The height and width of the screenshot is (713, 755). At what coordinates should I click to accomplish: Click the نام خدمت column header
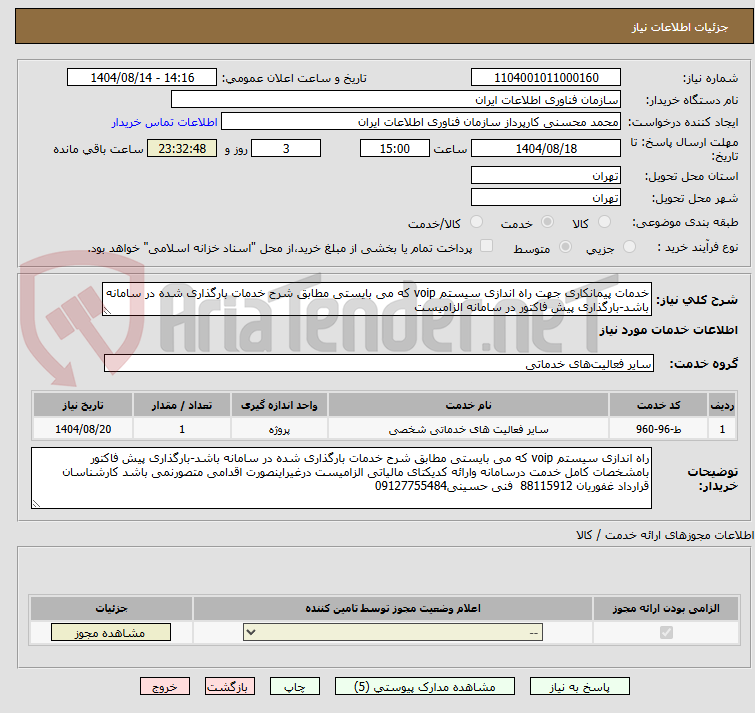click(x=468, y=405)
